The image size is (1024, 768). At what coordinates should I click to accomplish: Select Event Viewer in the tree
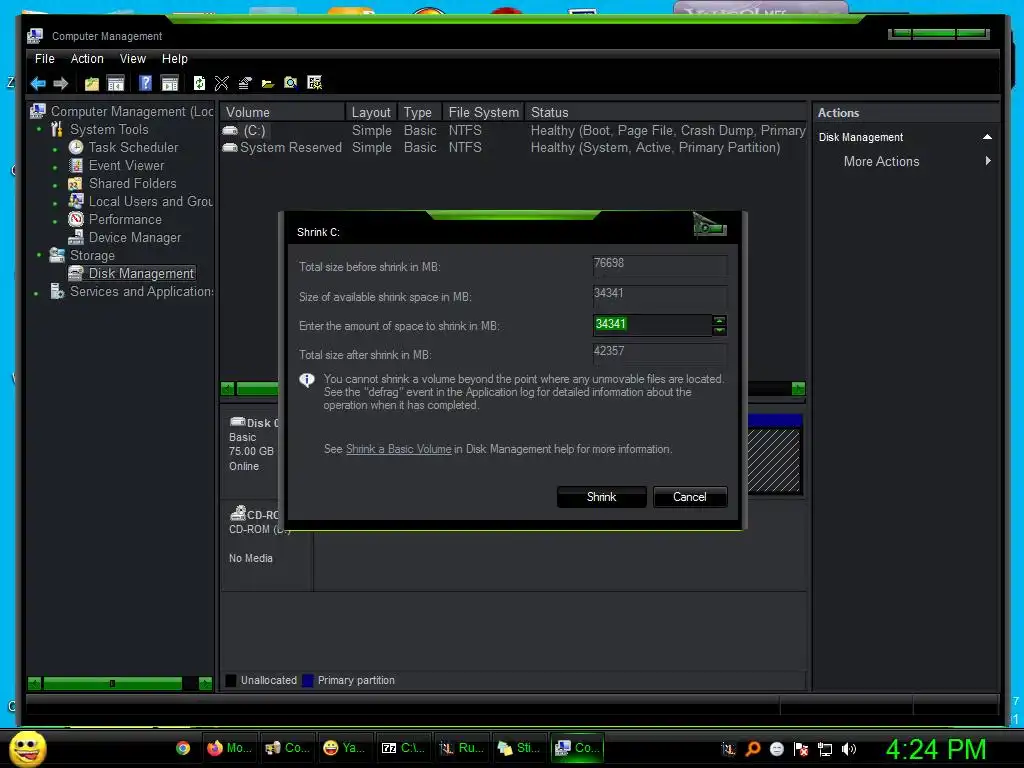coord(127,166)
